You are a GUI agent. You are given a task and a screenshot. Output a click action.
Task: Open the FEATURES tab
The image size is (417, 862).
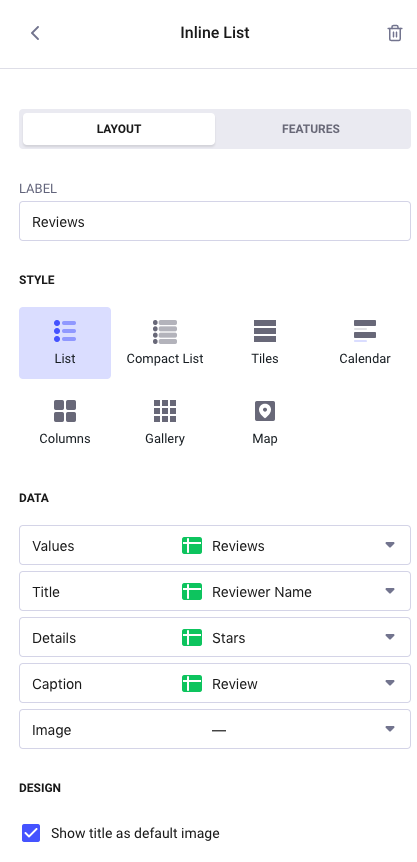[x=311, y=129]
